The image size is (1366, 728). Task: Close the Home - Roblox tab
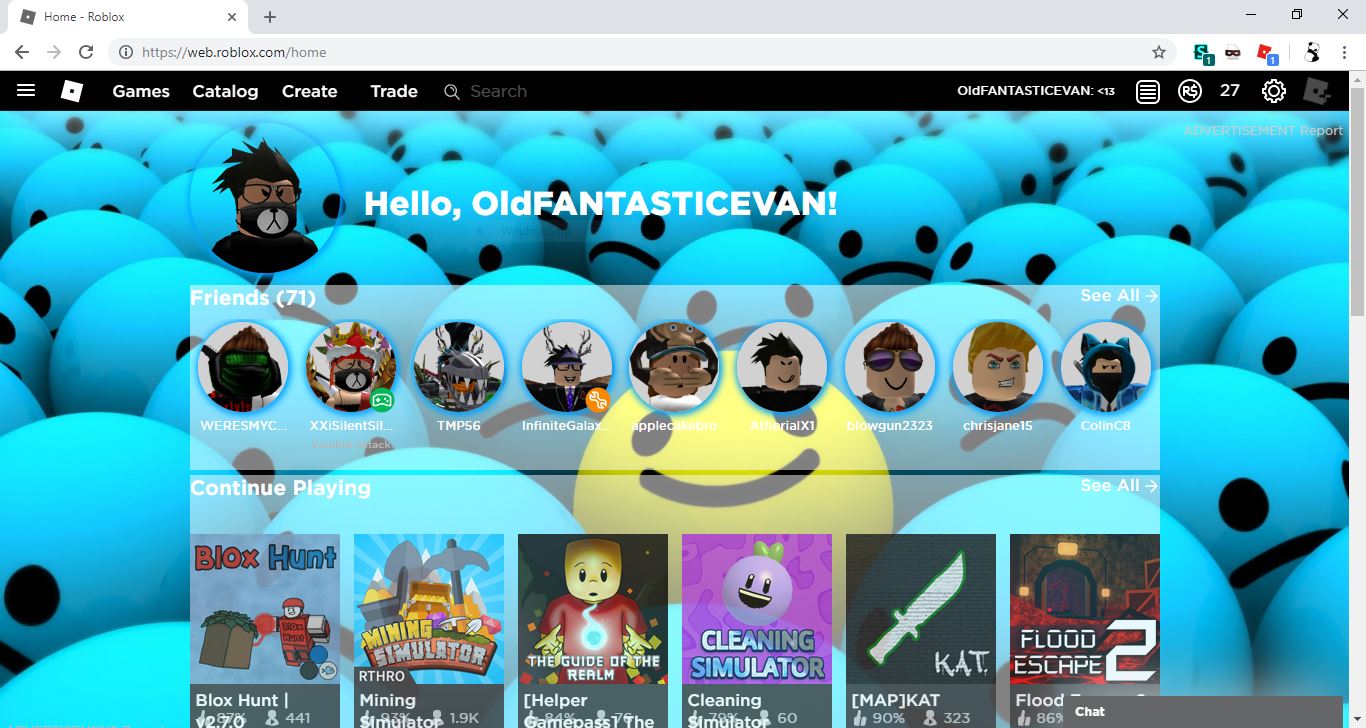pos(232,17)
